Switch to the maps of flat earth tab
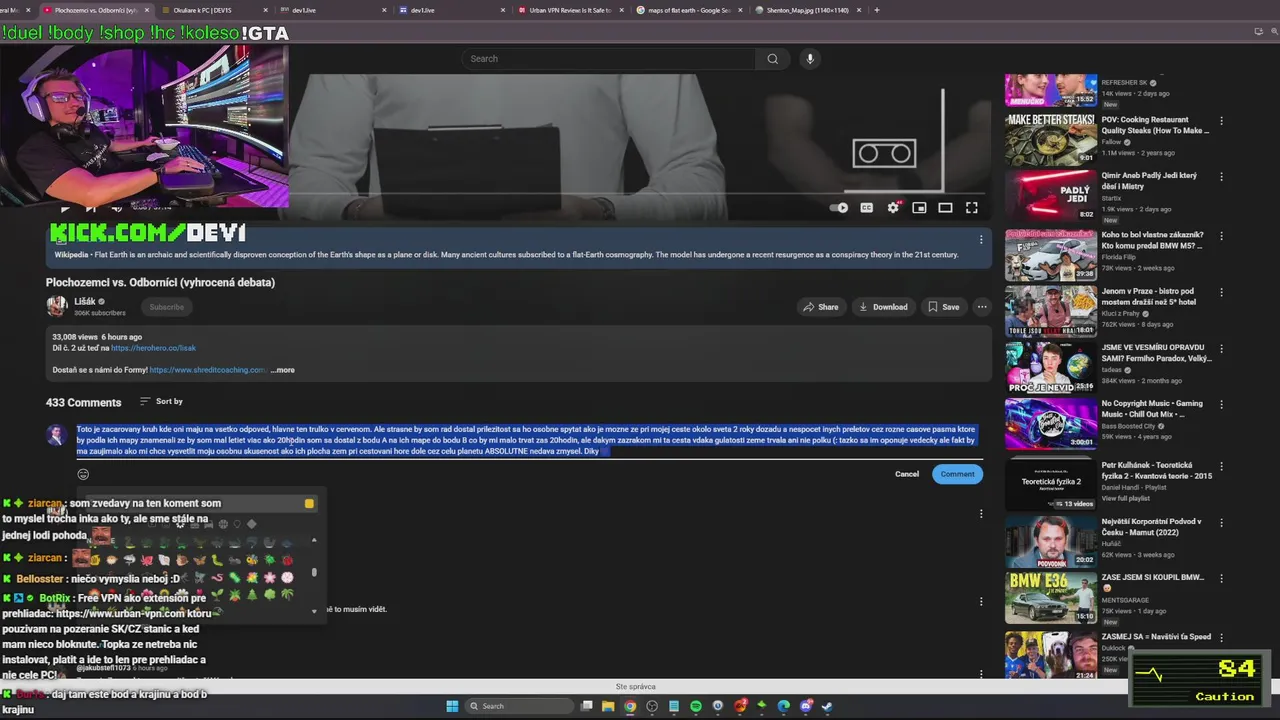Screen dimensions: 1280x720 click(689, 10)
